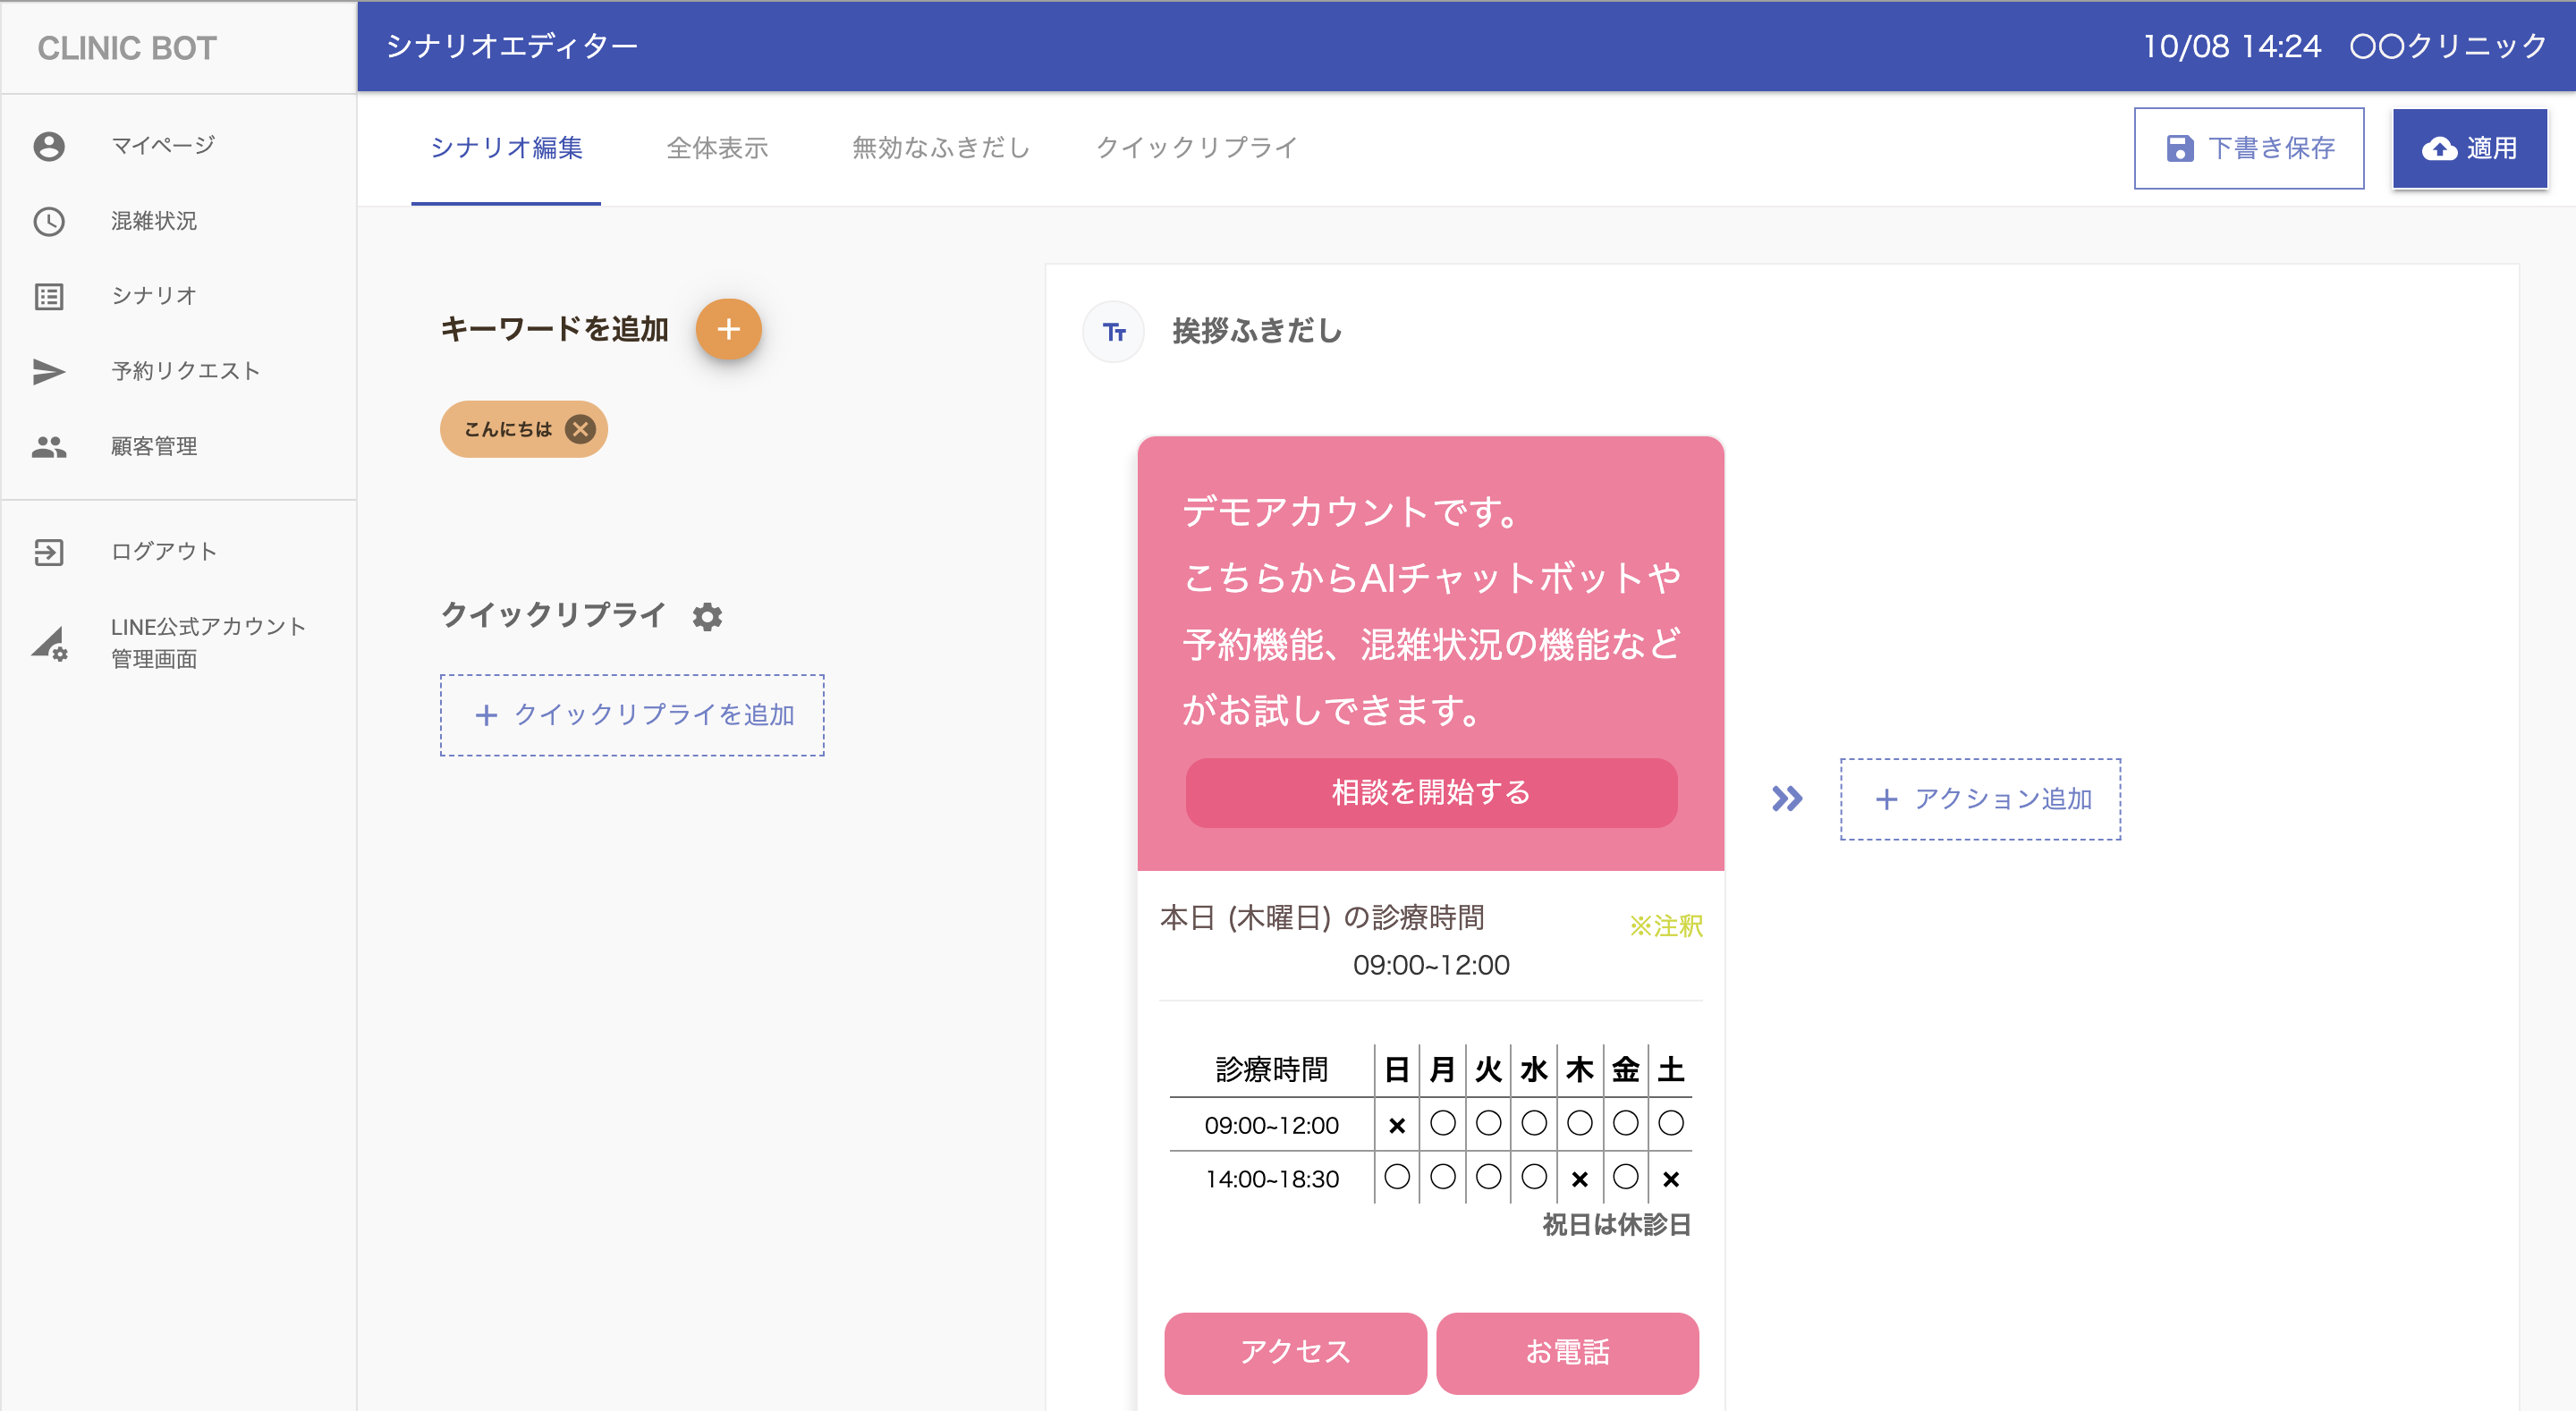Image resolution: width=2576 pixels, height=1411 pixels.
Task: Click the アクション追加 dashed button
Action: 1980,798
